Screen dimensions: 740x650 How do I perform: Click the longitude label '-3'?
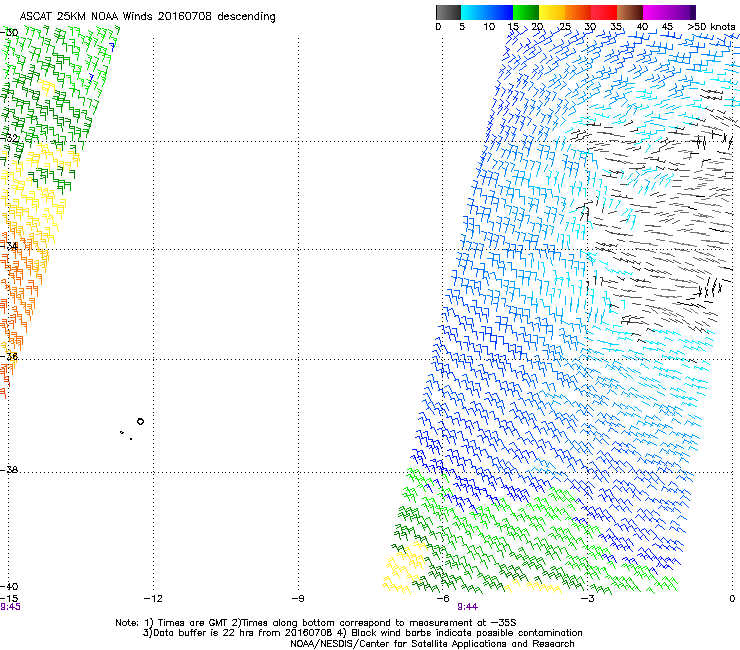(587, 599)
